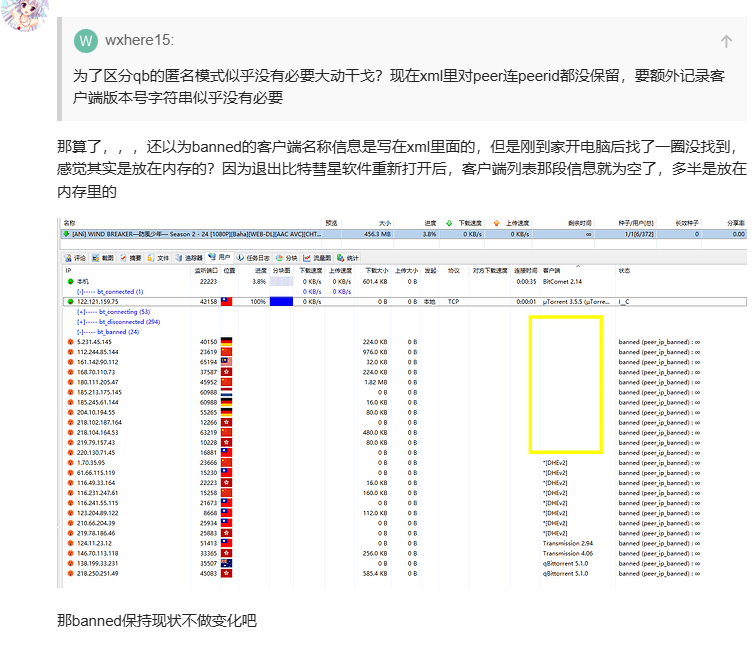Collapse the bt_connected (1) tree node
This screenshot has width=755, height=650.
(80, 291)
